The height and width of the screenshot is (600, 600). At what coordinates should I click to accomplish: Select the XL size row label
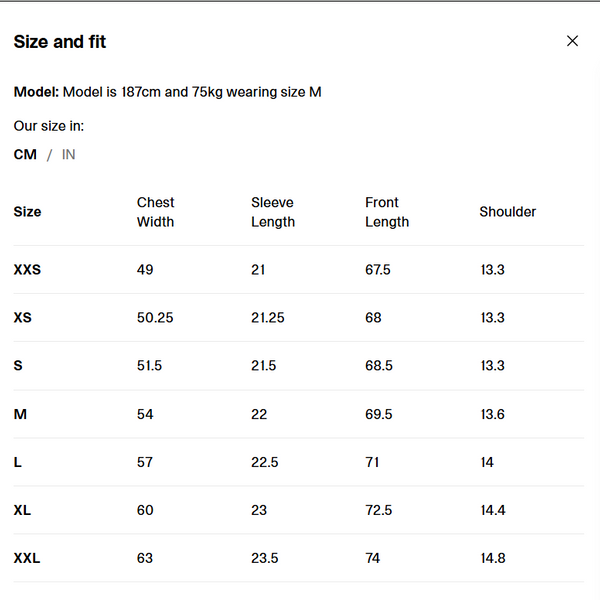pos(22,510)
